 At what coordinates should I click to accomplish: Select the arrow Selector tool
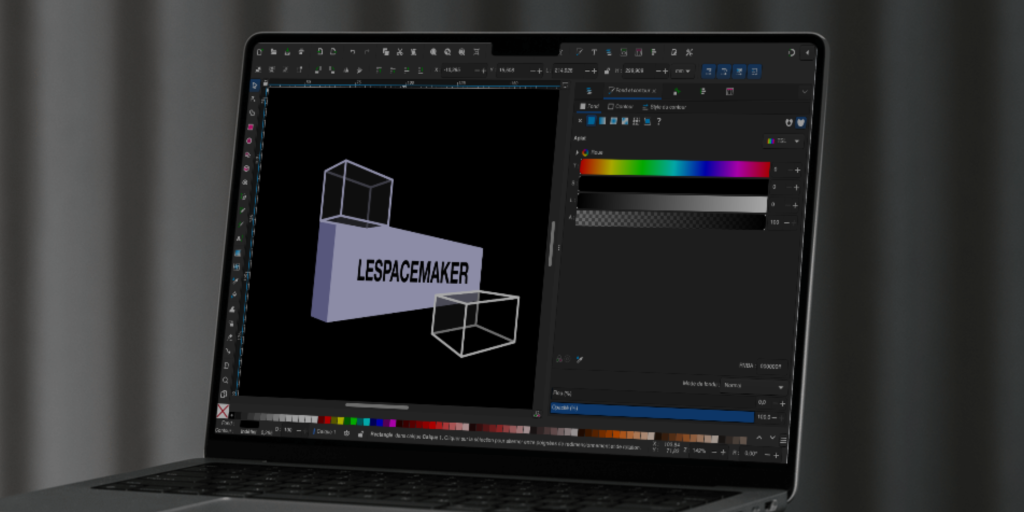[x=254, y=86]
